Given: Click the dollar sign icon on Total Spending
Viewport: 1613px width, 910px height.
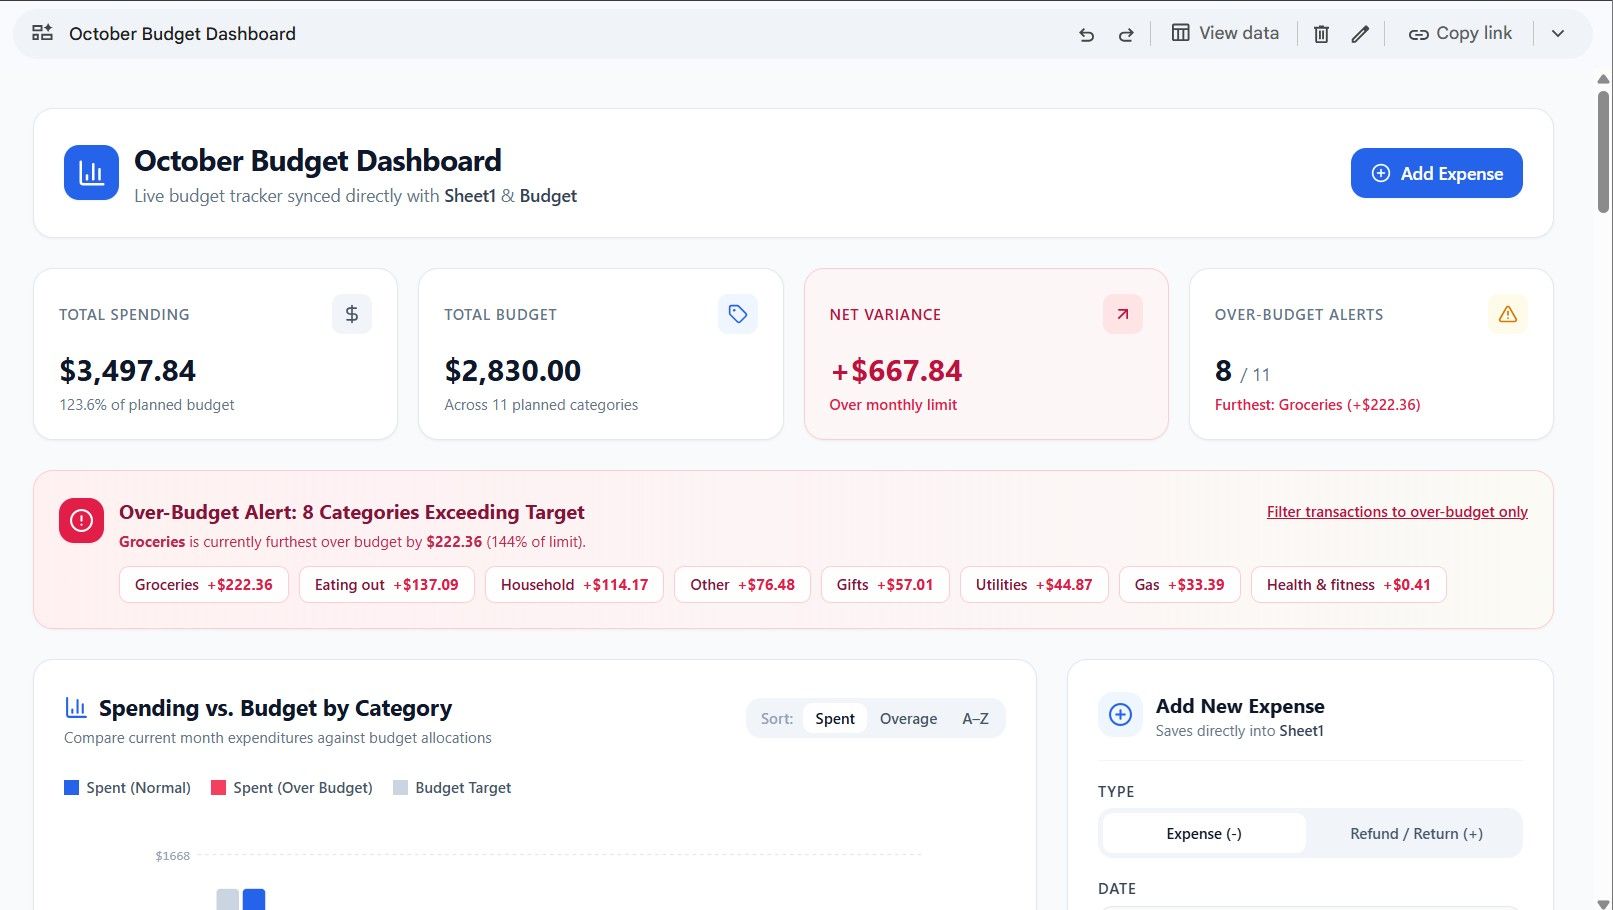Looking at the screenshot, I should point(352,314).
